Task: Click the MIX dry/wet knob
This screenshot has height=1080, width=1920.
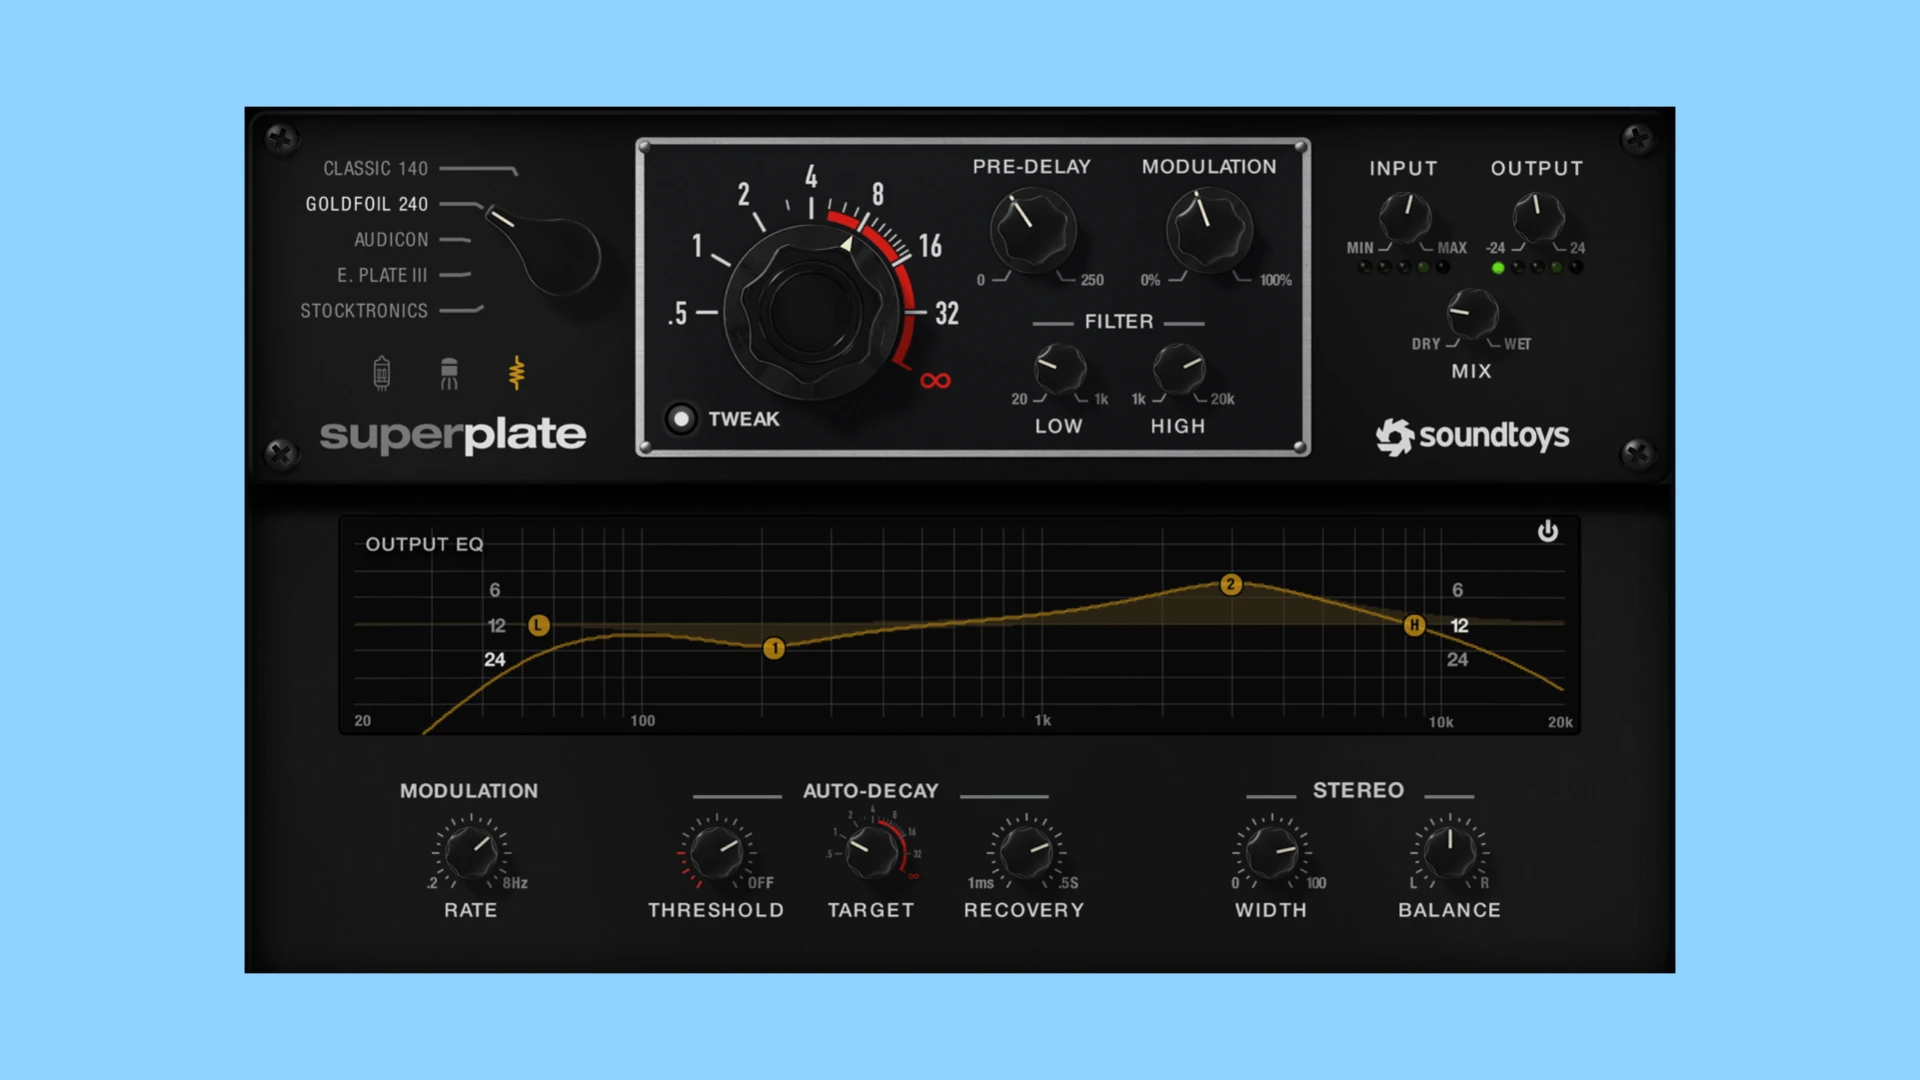Action: tap(1473, 314)
